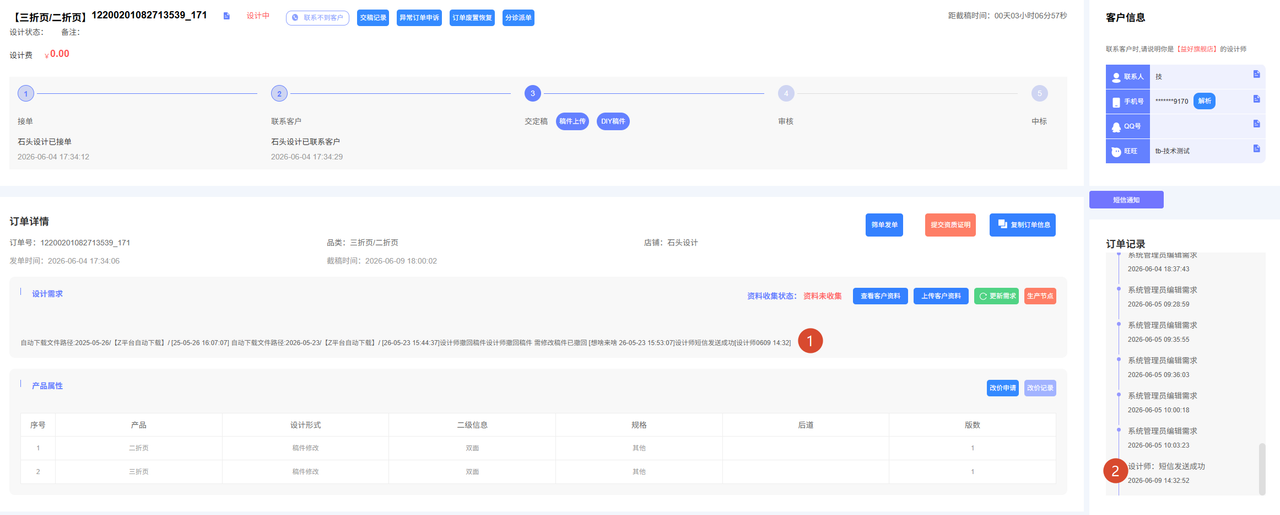This screenshot has width=1280, height=515.
Task: Click 石头设计已接单 status text
Action: [x=44, y=142]
